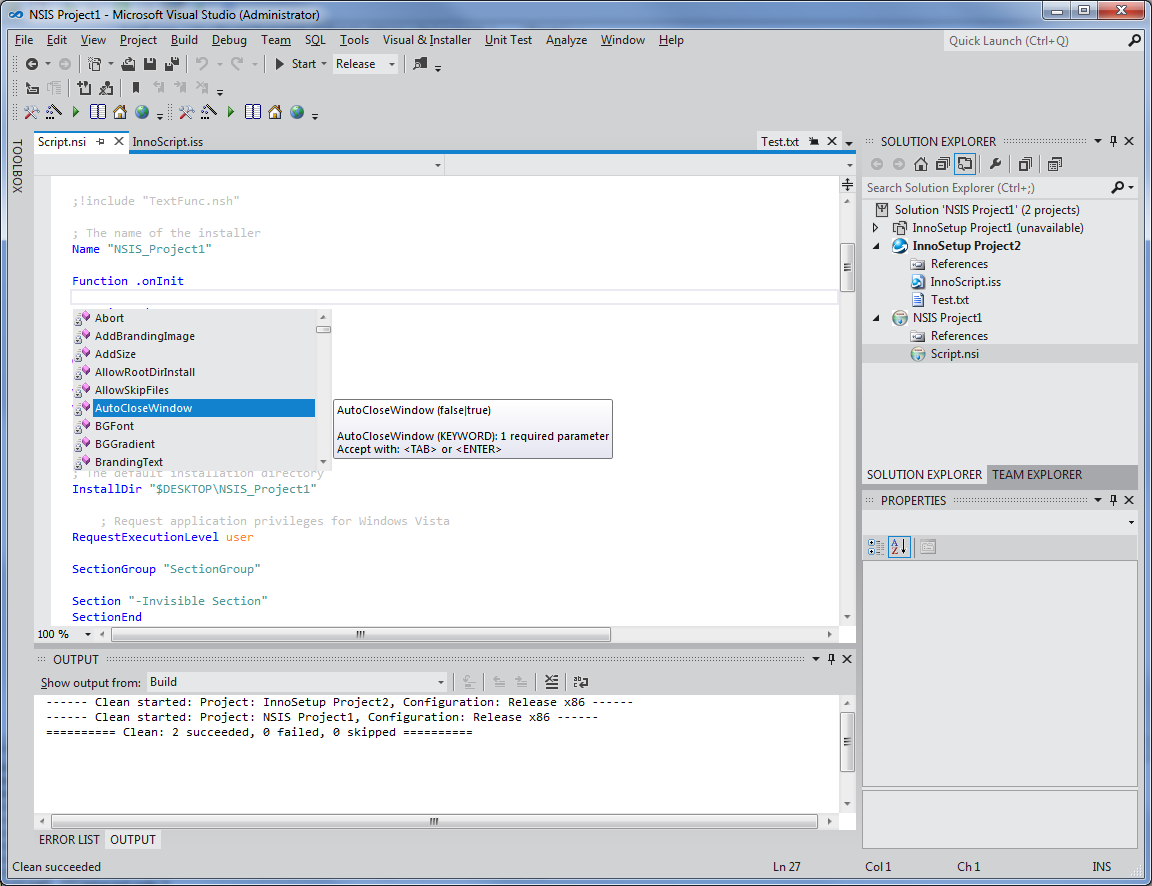This screenshot has height=886, width=1152.
Task: Click the Clear All icon in Output panel
Action: coord(551,682)
